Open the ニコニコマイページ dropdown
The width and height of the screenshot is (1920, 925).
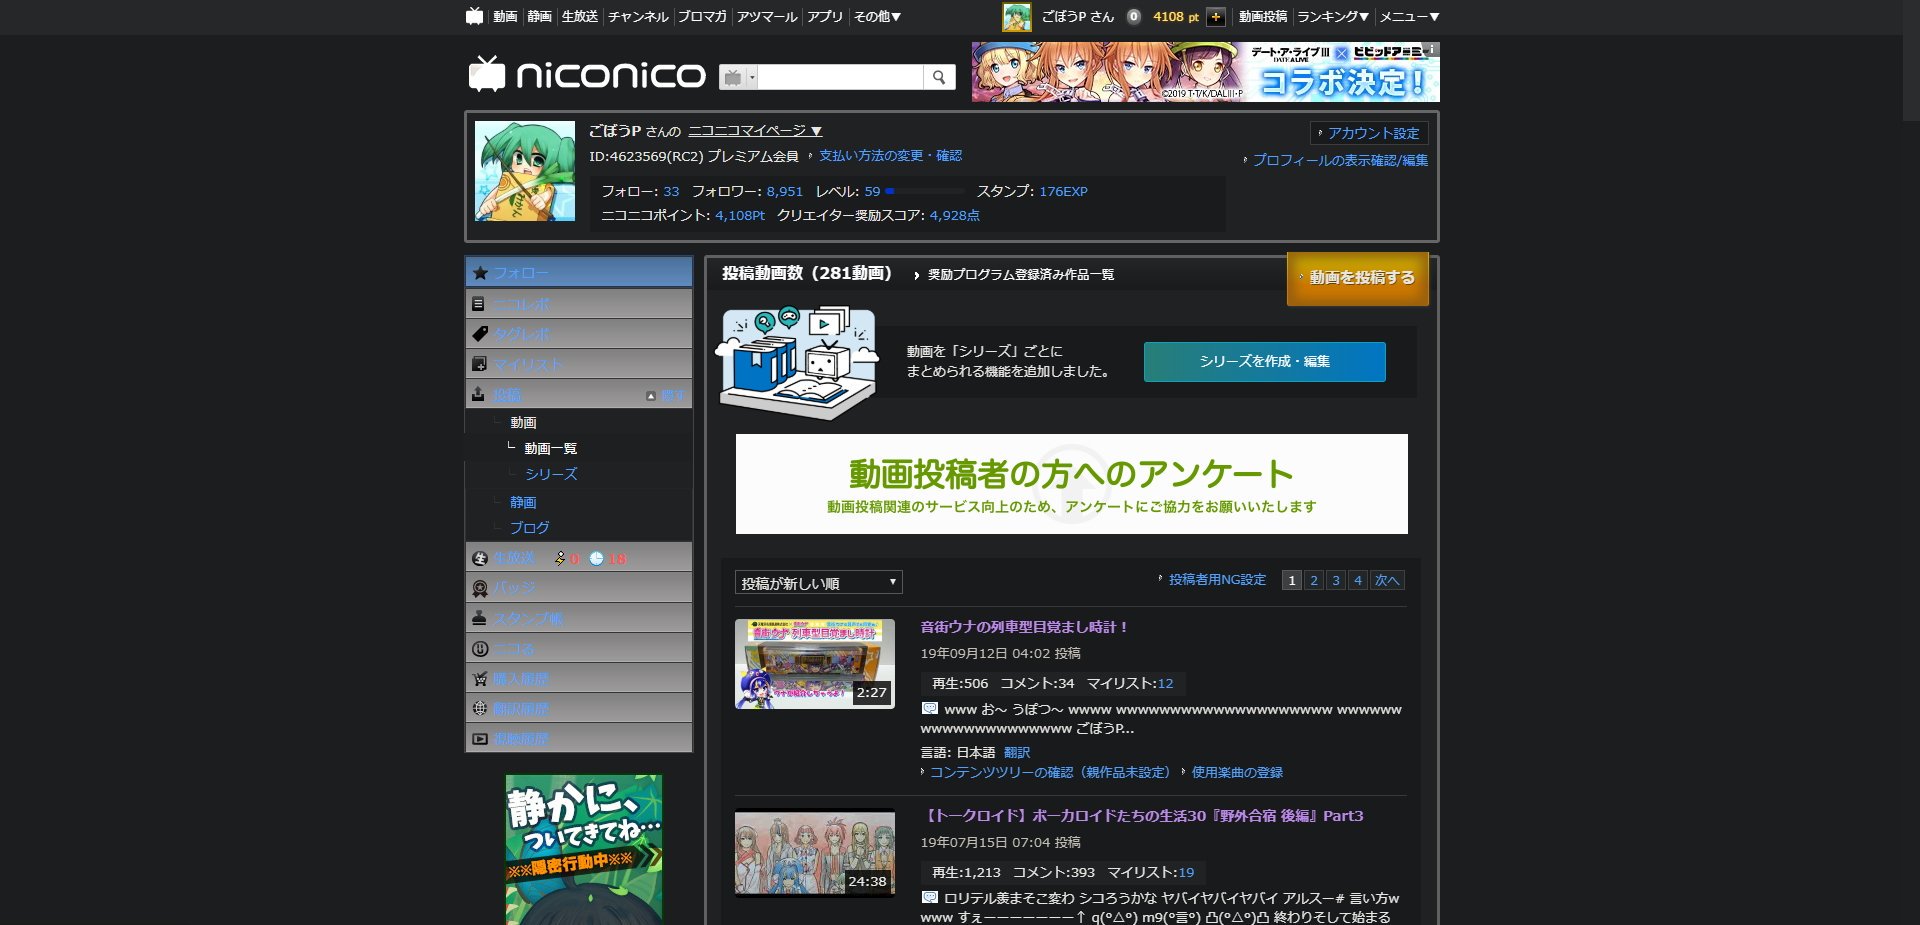[755, 131]
